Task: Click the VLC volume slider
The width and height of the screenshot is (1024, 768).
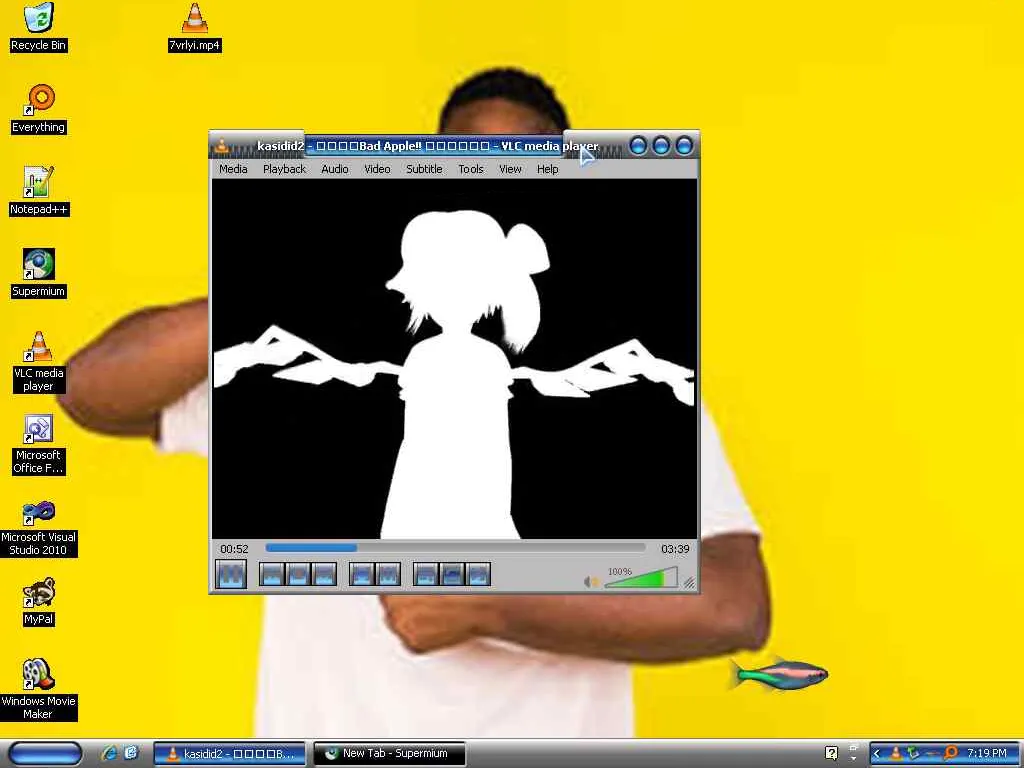Action: tap(641, 578)
